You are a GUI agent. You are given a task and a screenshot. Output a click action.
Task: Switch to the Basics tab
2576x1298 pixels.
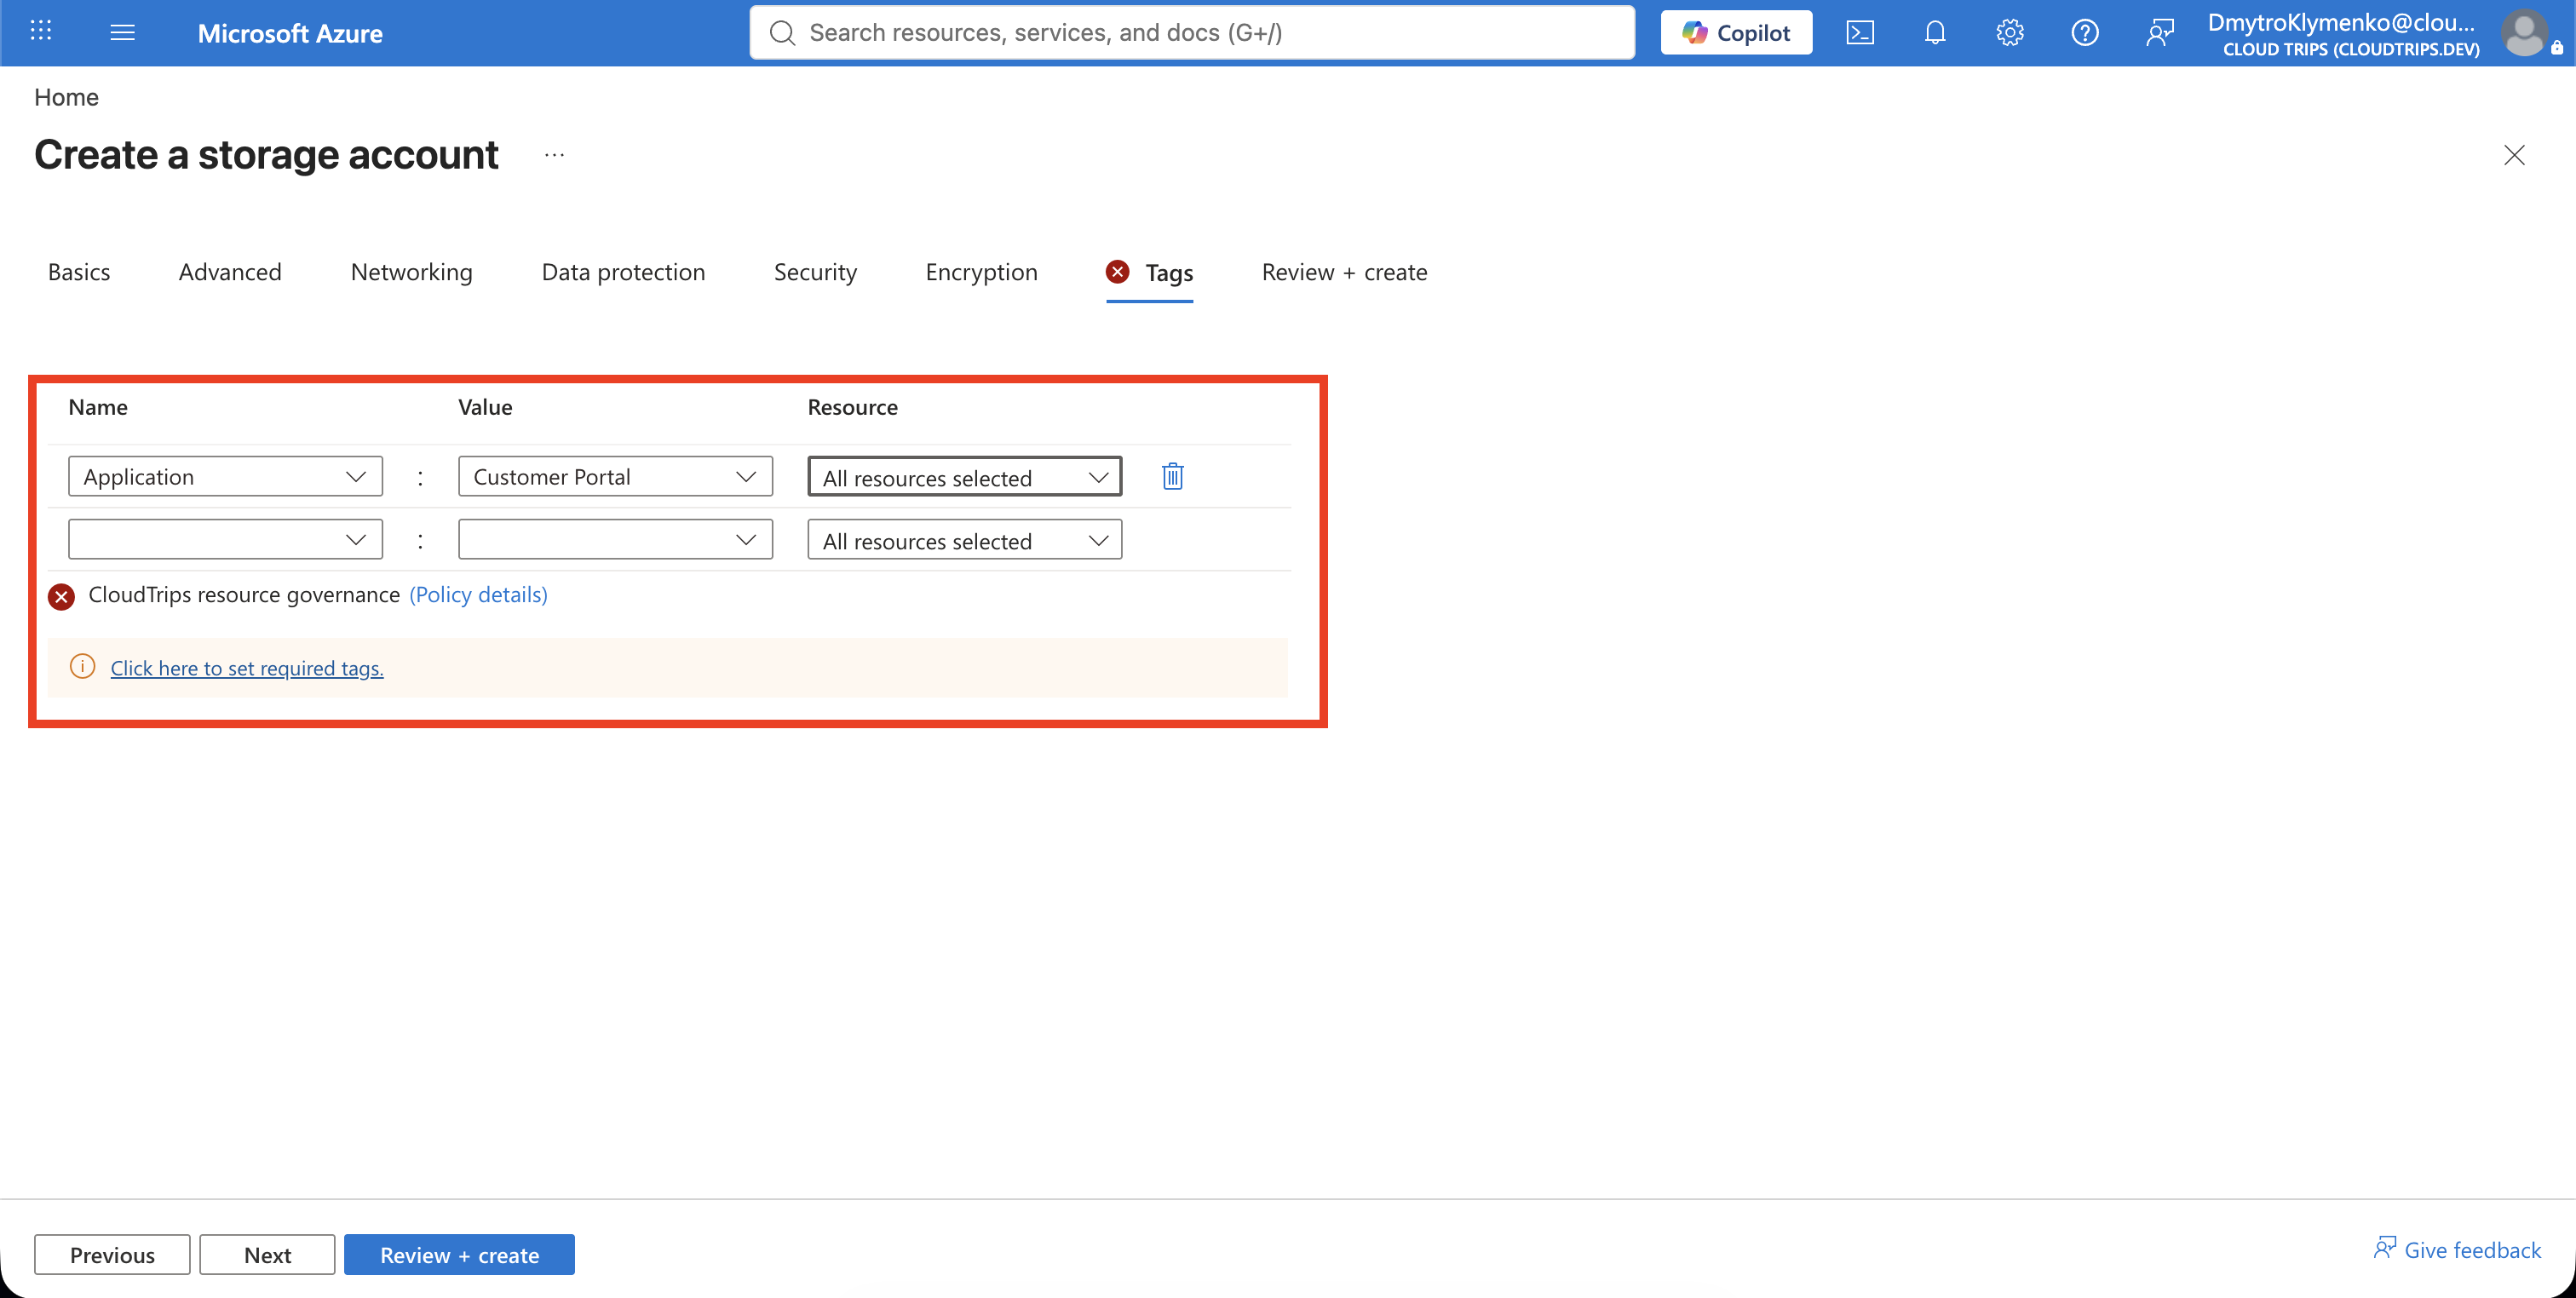click(x=79, y=272)
